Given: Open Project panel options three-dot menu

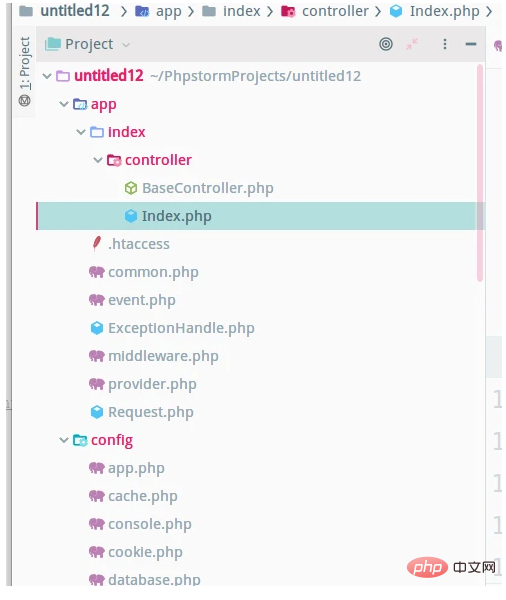Looking at the screenshot, I should pyautogui.click(x=445, y=44).
